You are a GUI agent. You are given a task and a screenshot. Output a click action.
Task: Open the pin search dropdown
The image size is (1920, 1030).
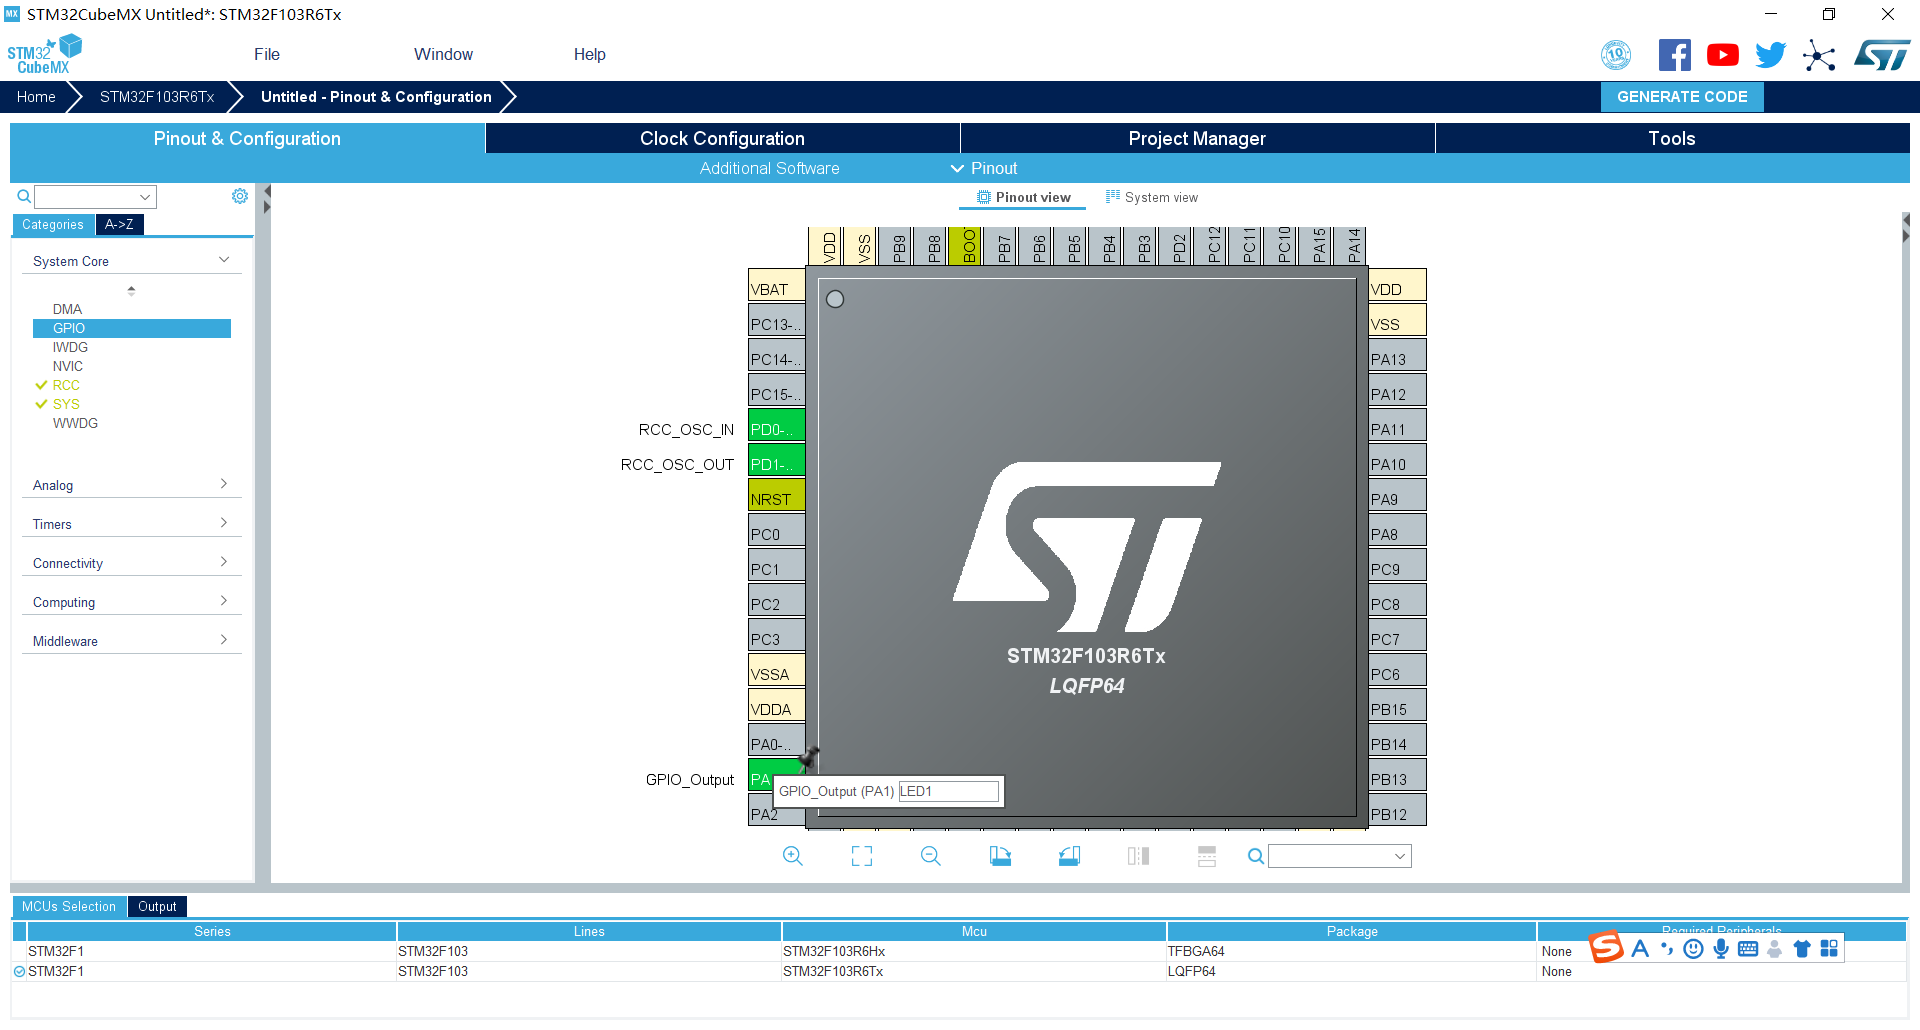pyautogui.click(x=1400, y=856)
